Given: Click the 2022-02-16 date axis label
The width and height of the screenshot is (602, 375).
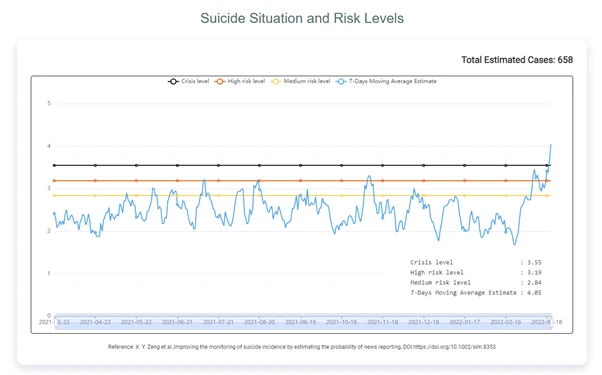Looking at the screenshot, I should (x=506, y=322).
